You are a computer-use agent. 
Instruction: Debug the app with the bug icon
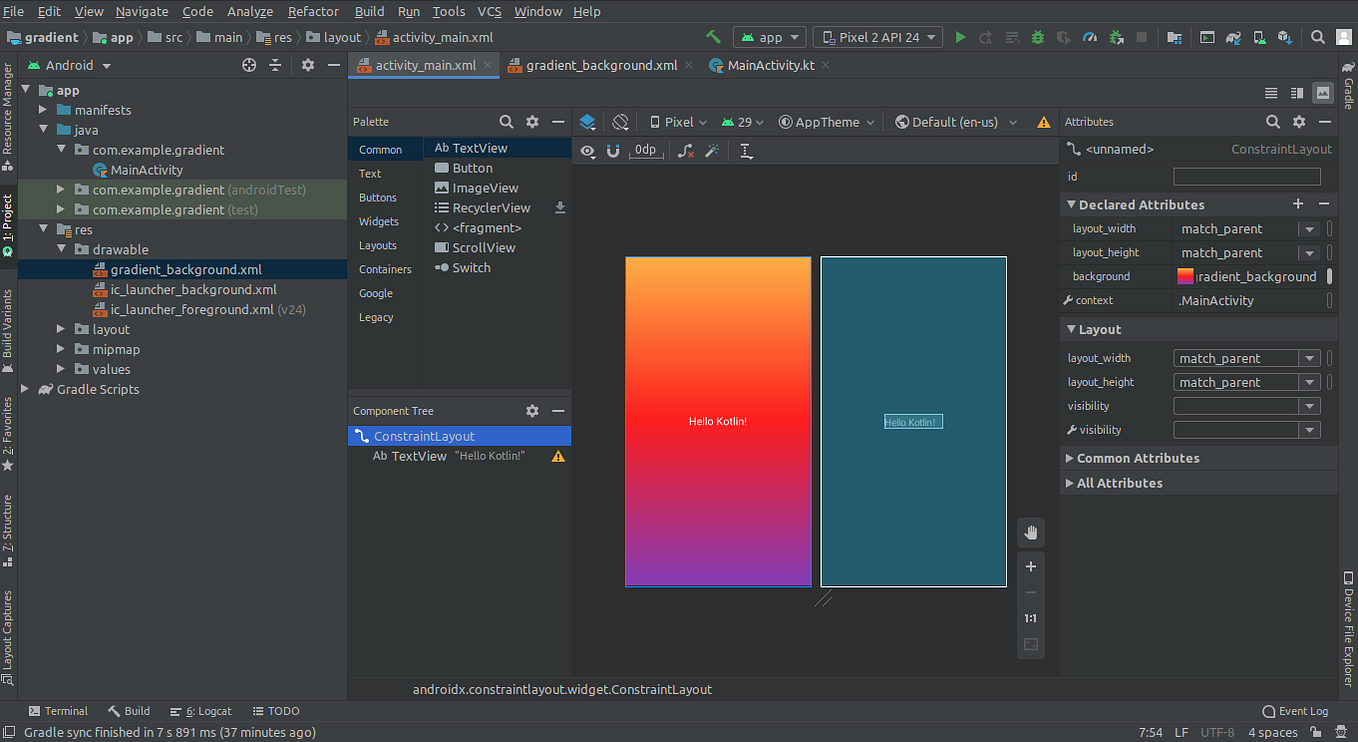(x=1038, y=36)
